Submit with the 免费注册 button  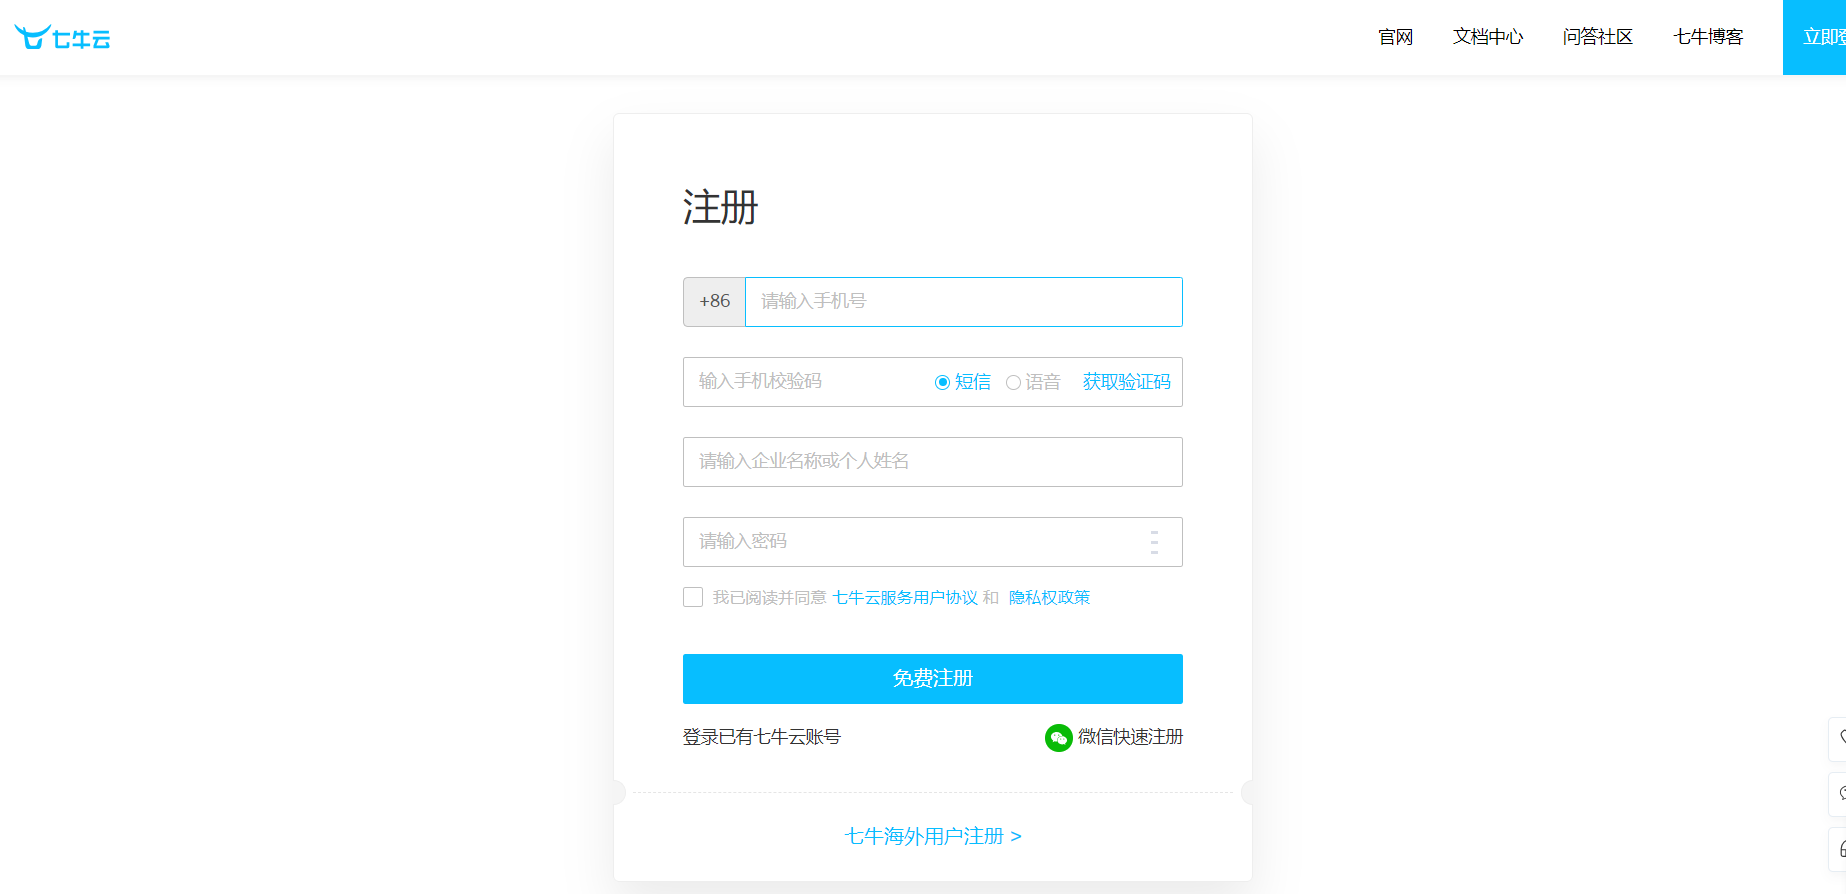pos(933,679)
